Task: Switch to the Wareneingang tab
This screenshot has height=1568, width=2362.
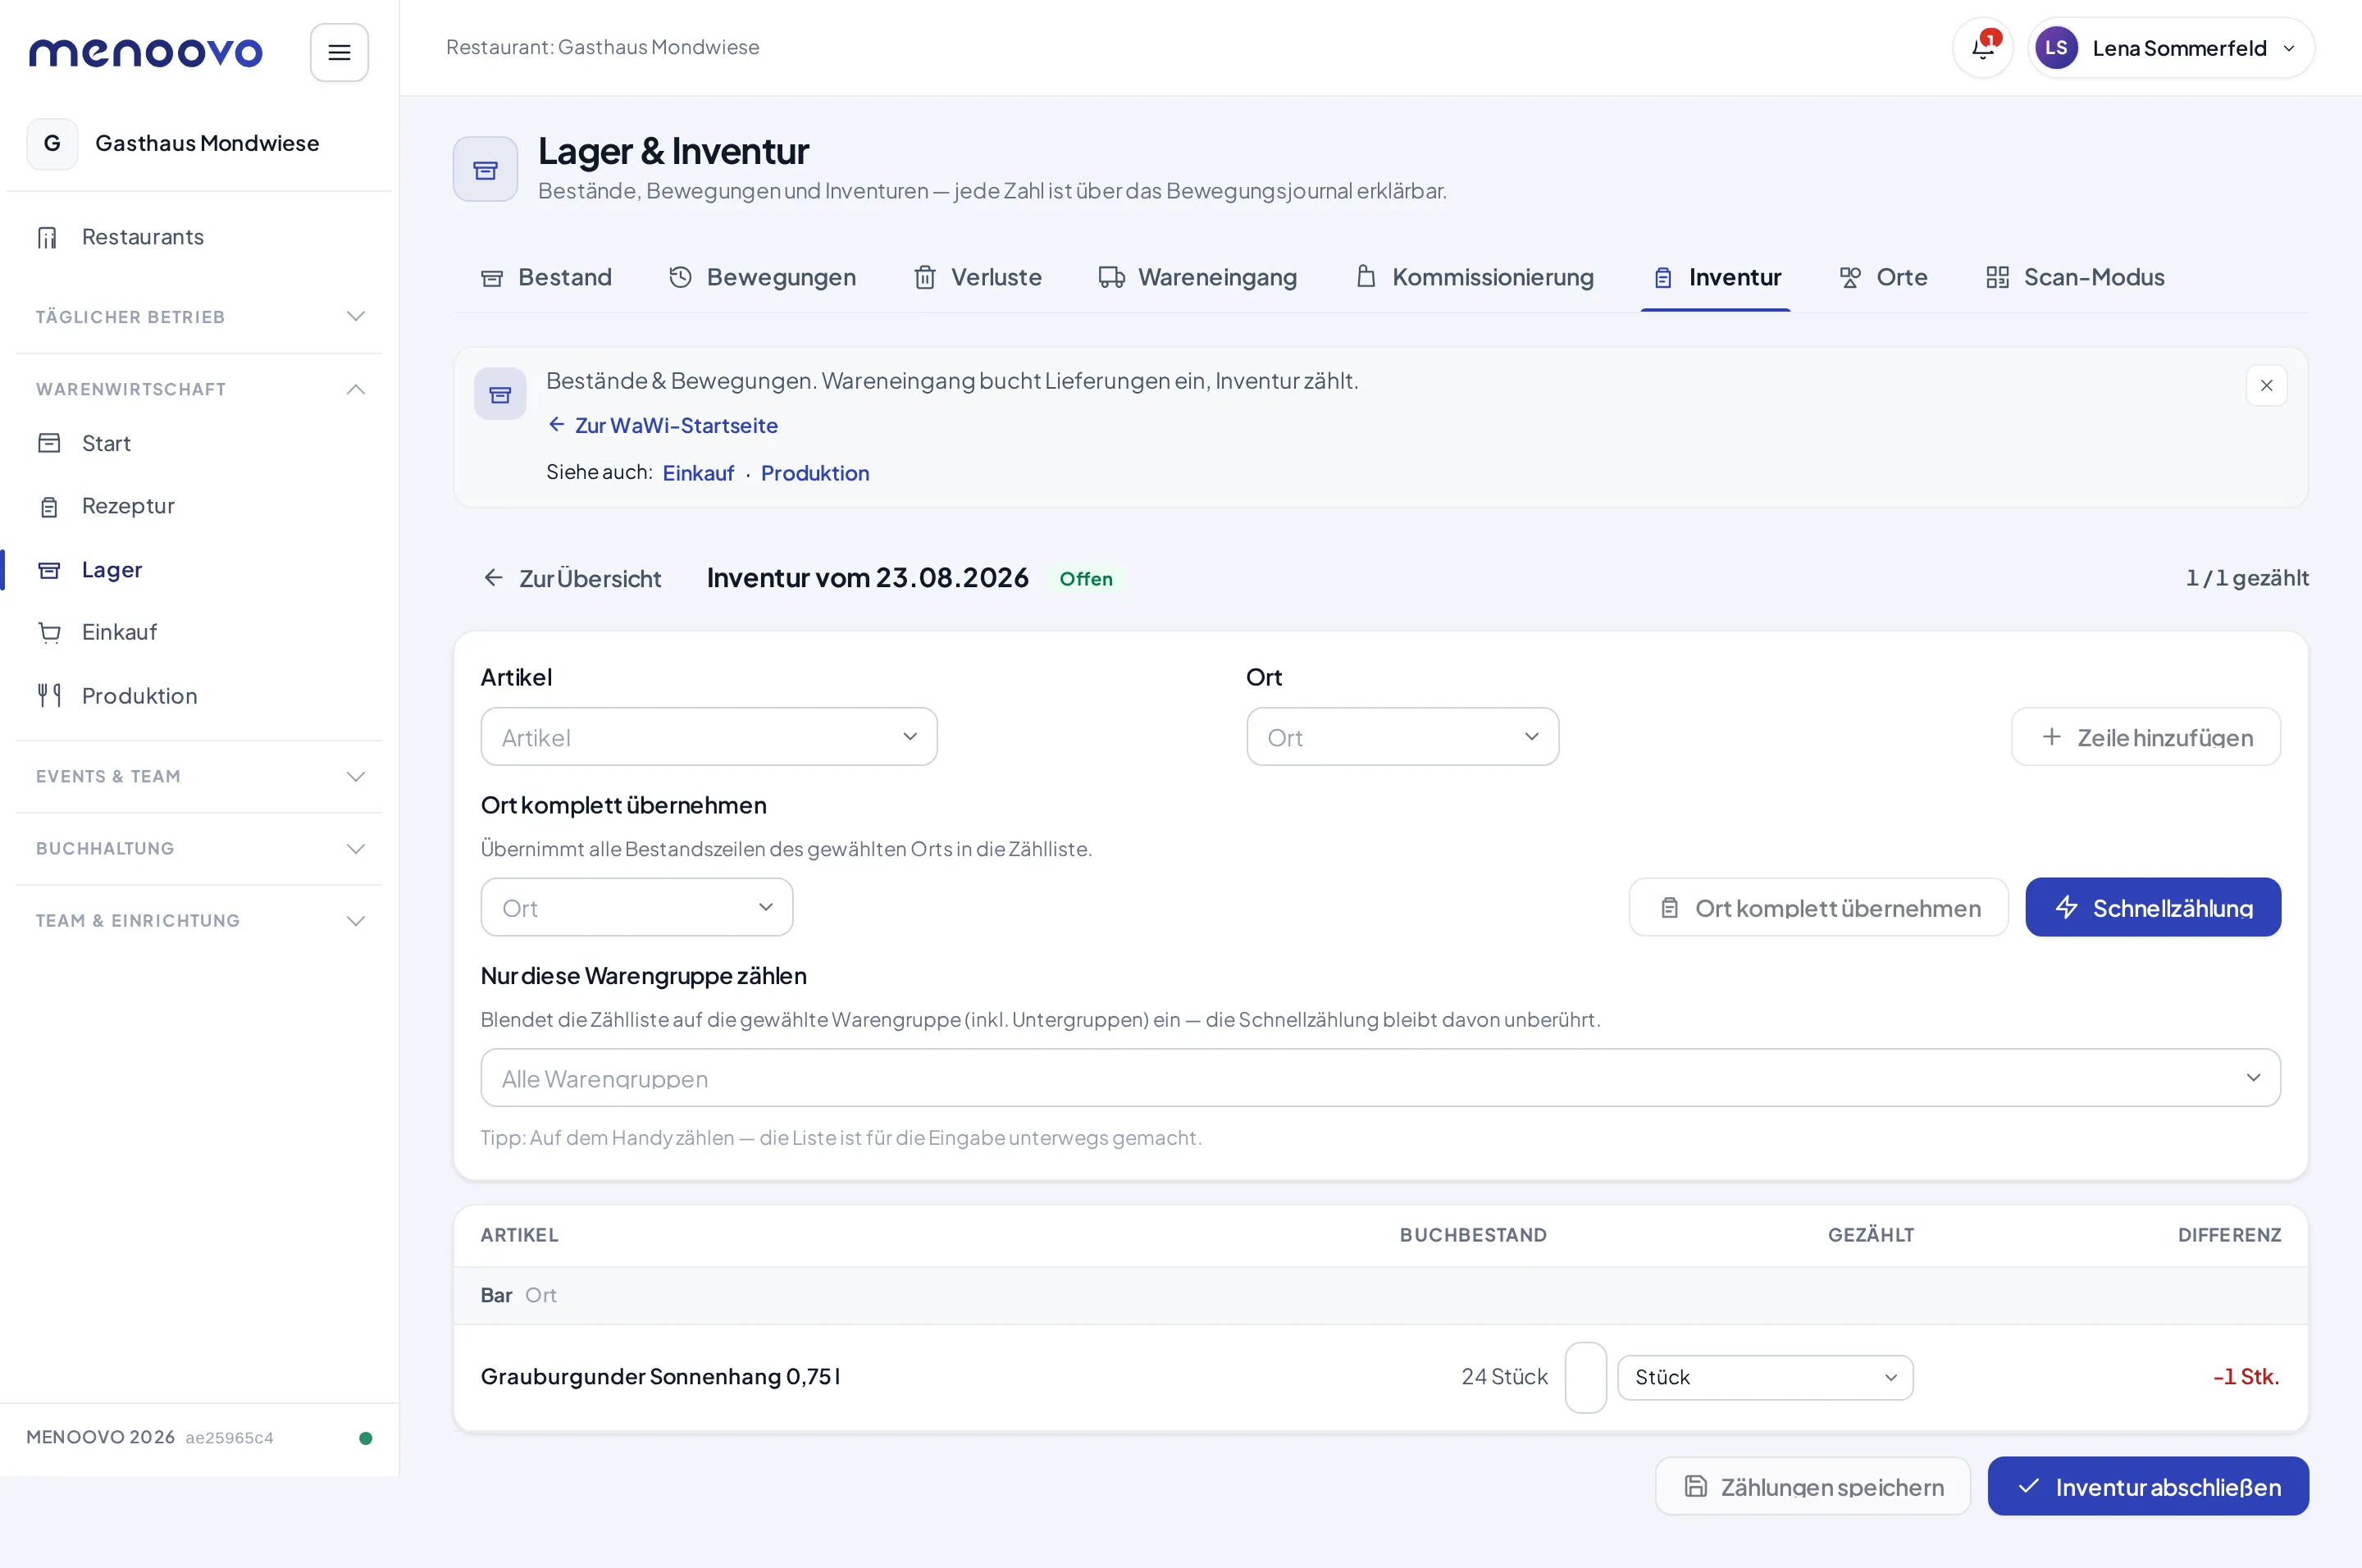Action: coord(1197,277)
